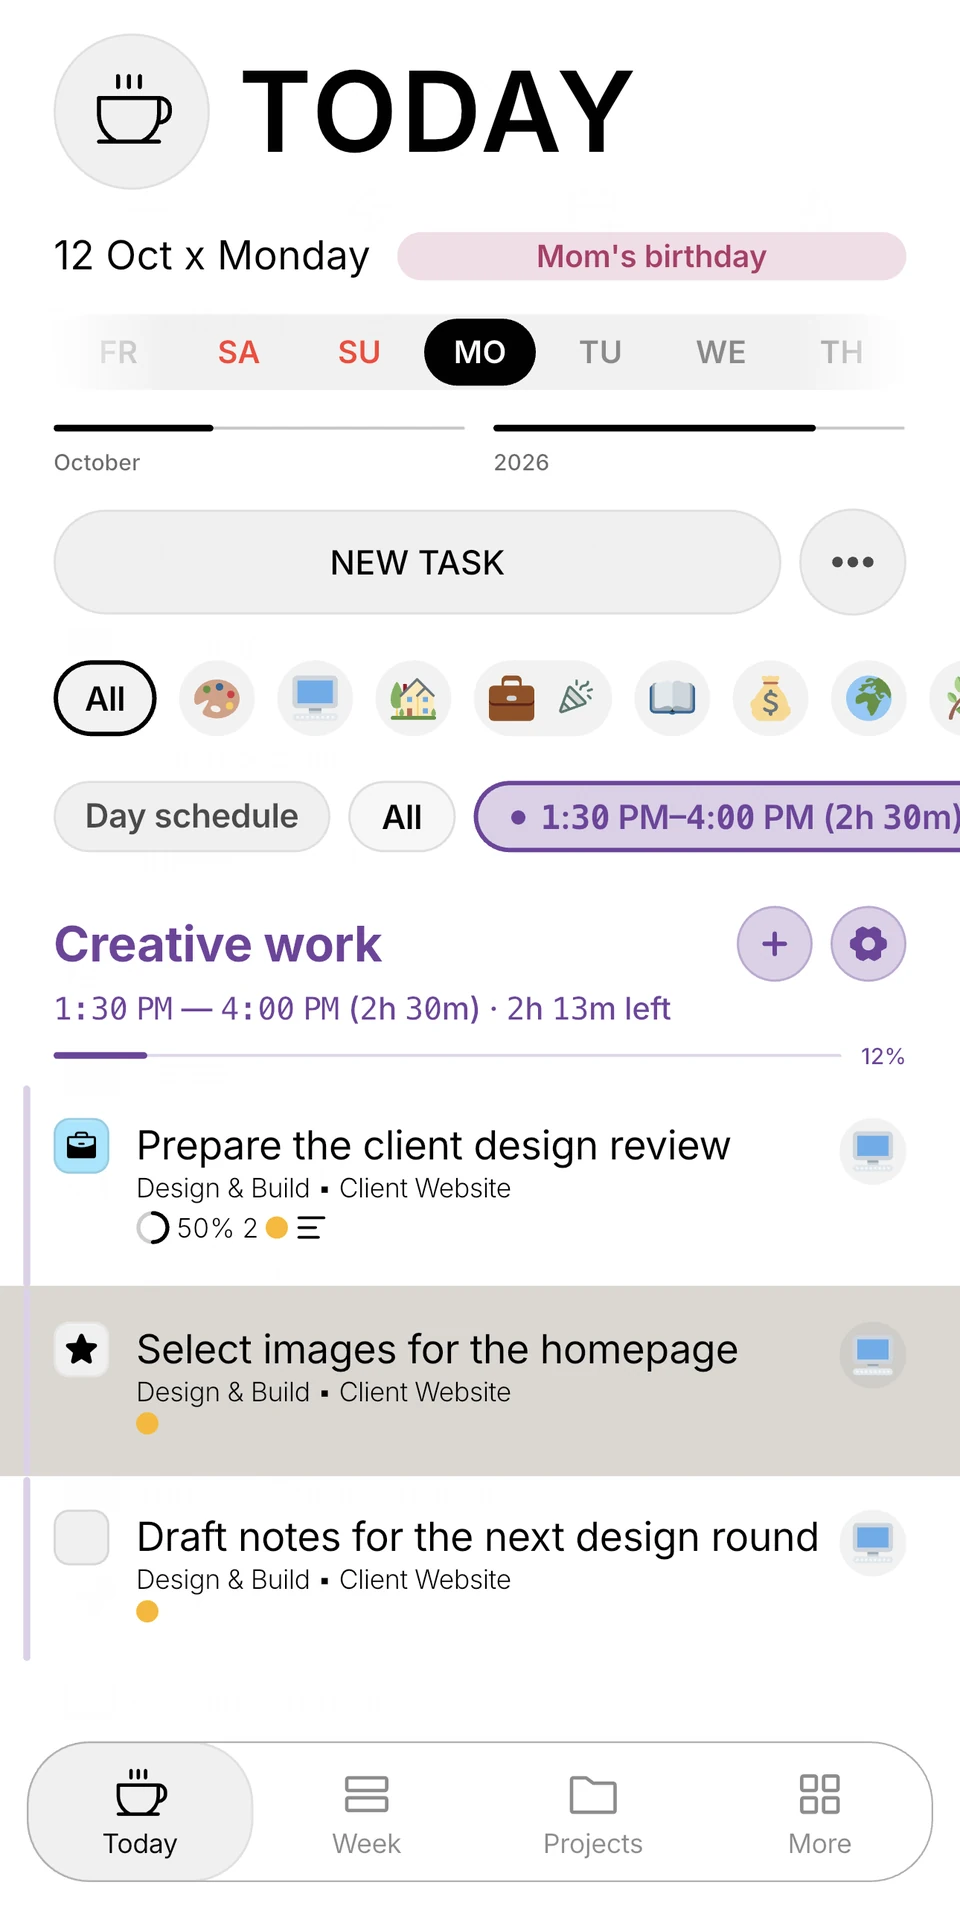Click the 12 Oct x Monday date label
This screenshot has width=960, height=1920.
(212, 256)
